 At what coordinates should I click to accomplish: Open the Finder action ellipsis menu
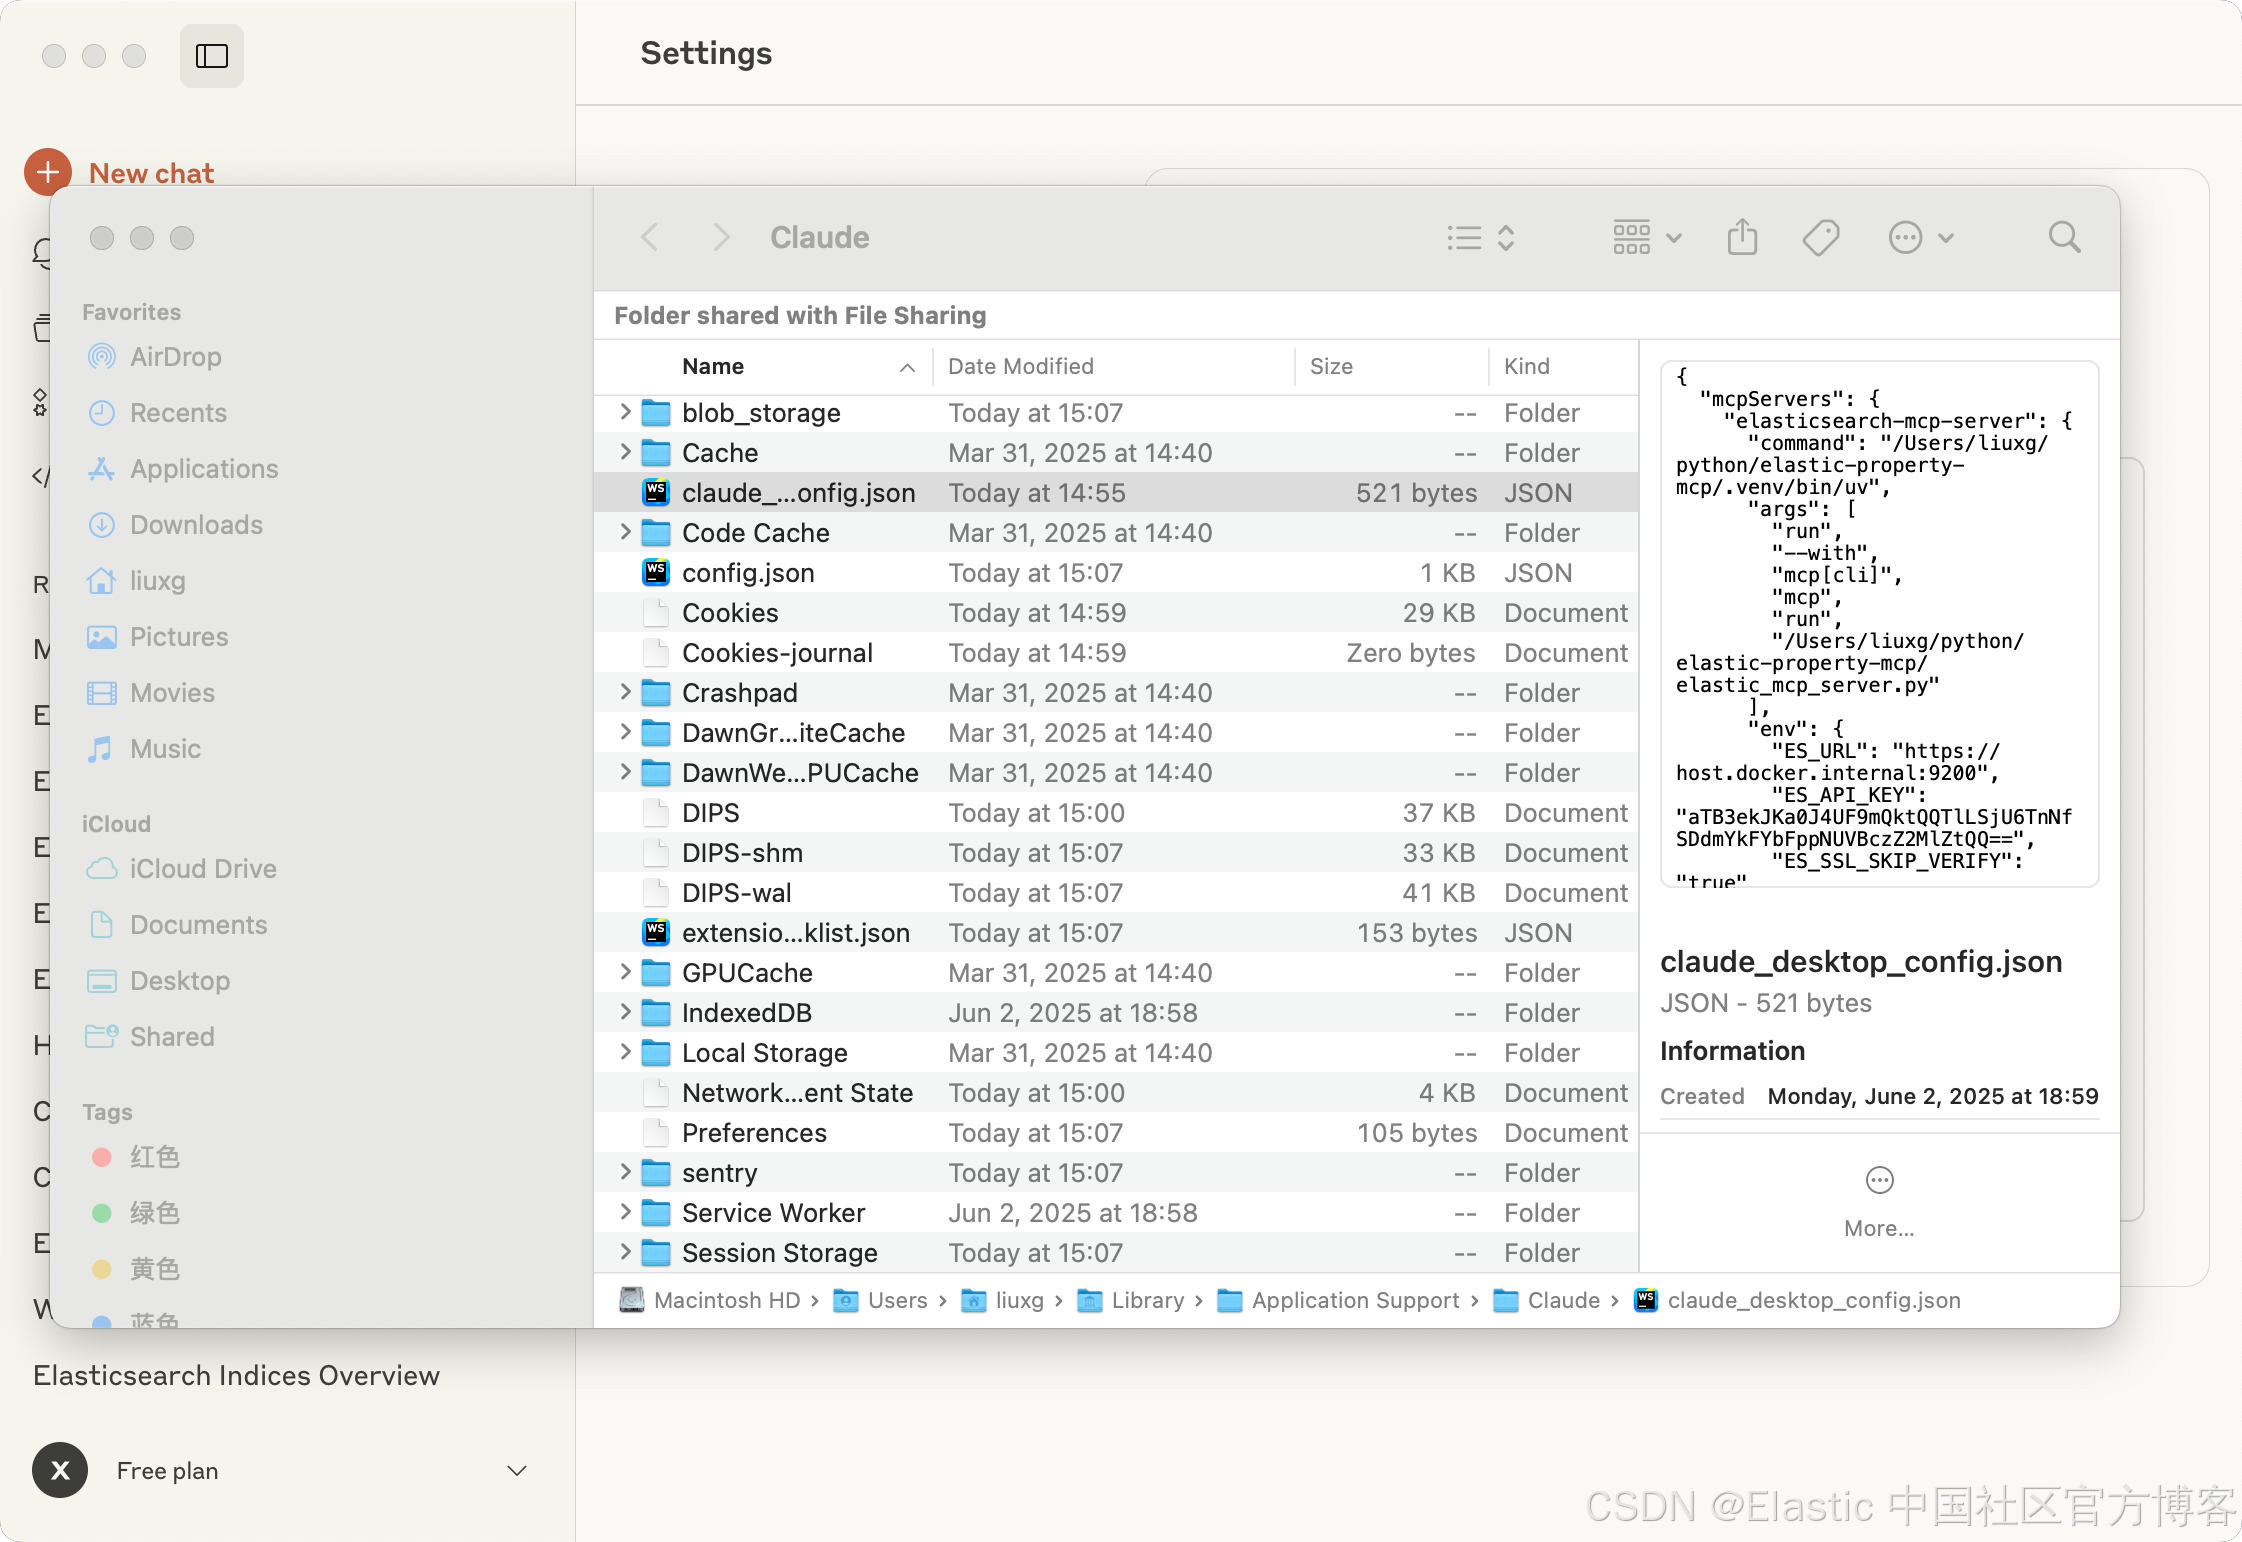[1921, 238]
